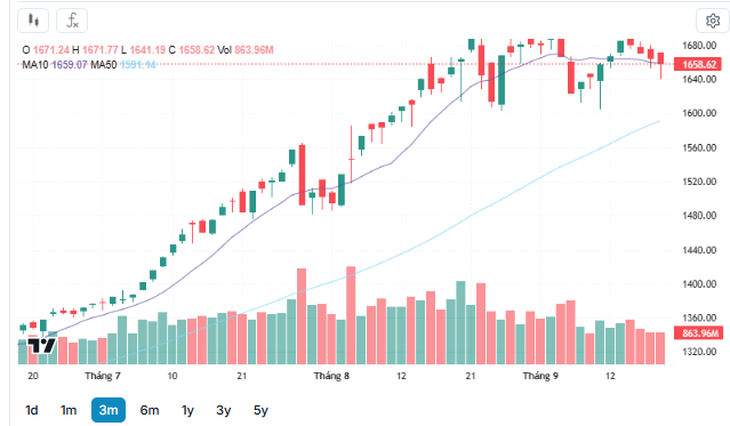The image size is (730, 426).
Task: Click the current price label 1658.62
Action: click(x=698, y=64)
